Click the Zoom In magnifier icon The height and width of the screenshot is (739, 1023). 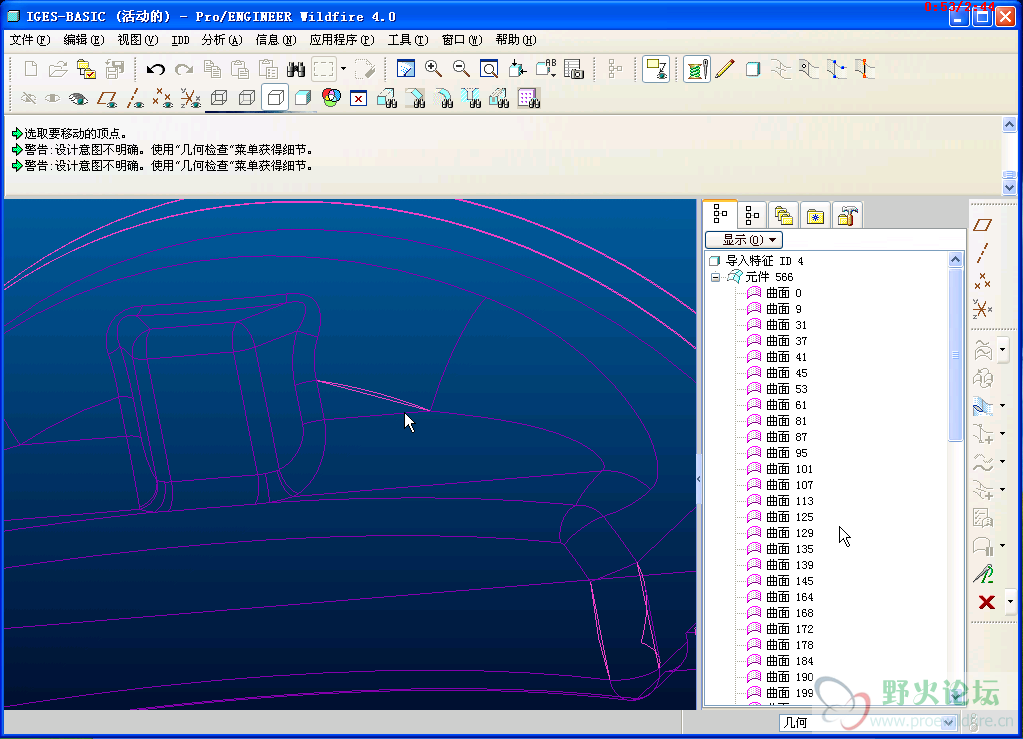(433, 69)
